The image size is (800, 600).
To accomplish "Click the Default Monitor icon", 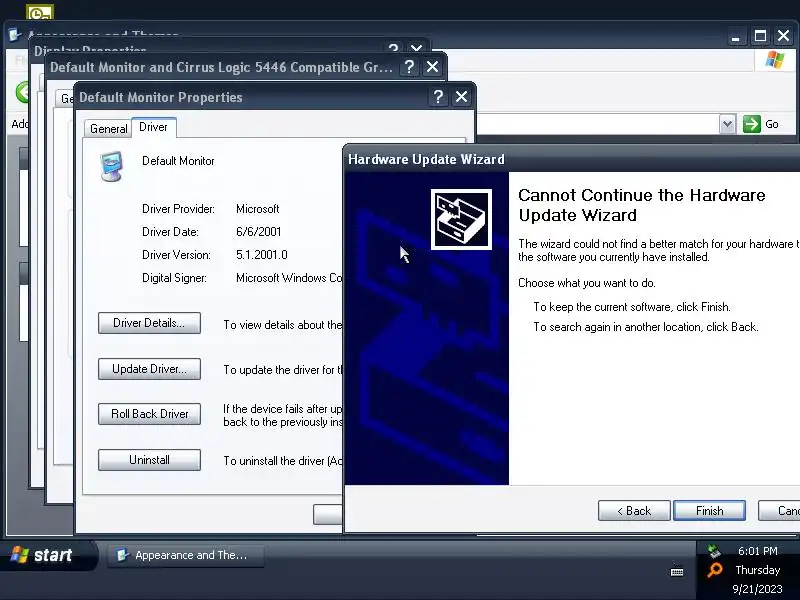I will (x=112, y=166).
